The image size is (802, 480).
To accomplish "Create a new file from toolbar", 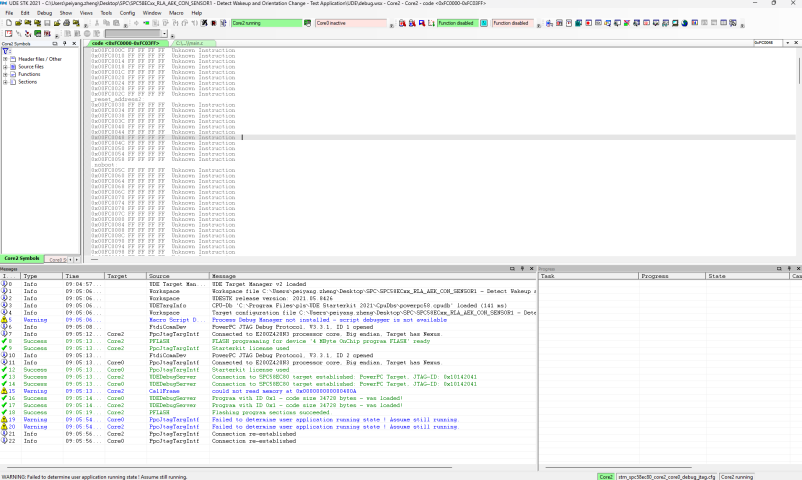I will tap(9, 23).
